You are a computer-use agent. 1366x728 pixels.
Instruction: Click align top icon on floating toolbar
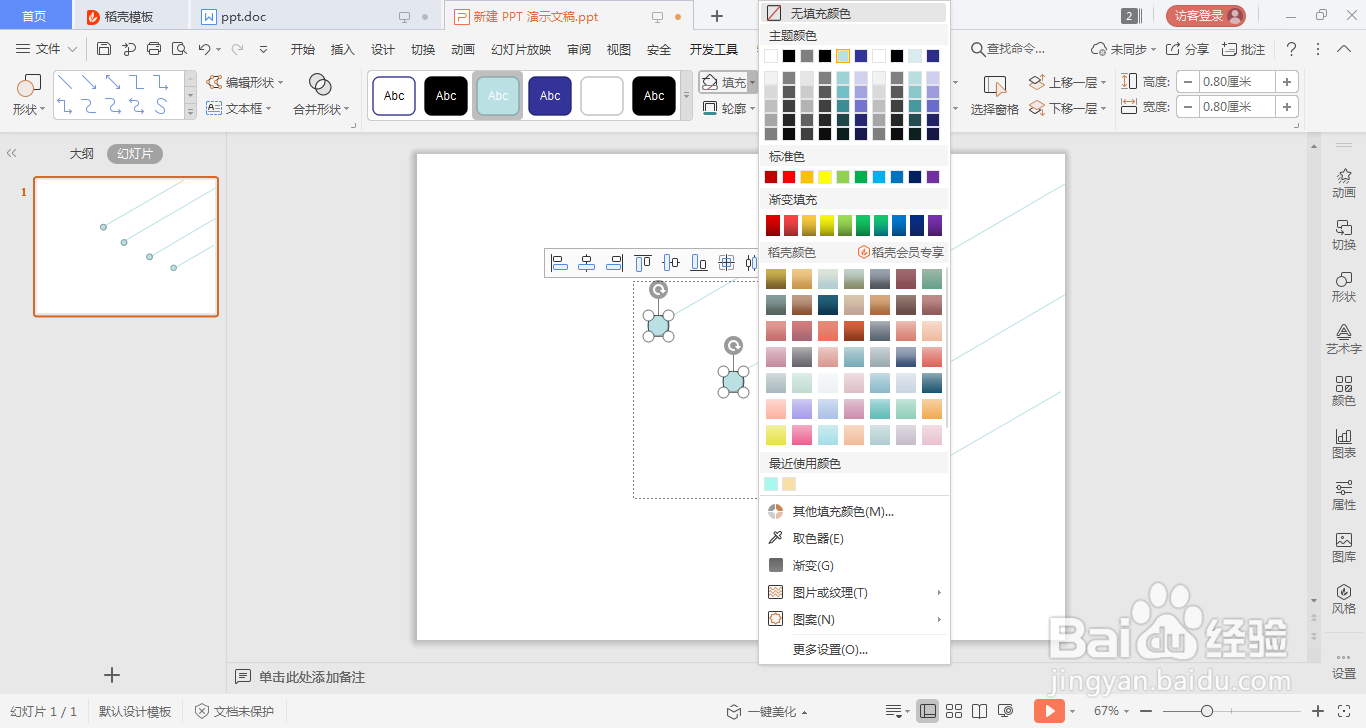[x=643, y=263]
